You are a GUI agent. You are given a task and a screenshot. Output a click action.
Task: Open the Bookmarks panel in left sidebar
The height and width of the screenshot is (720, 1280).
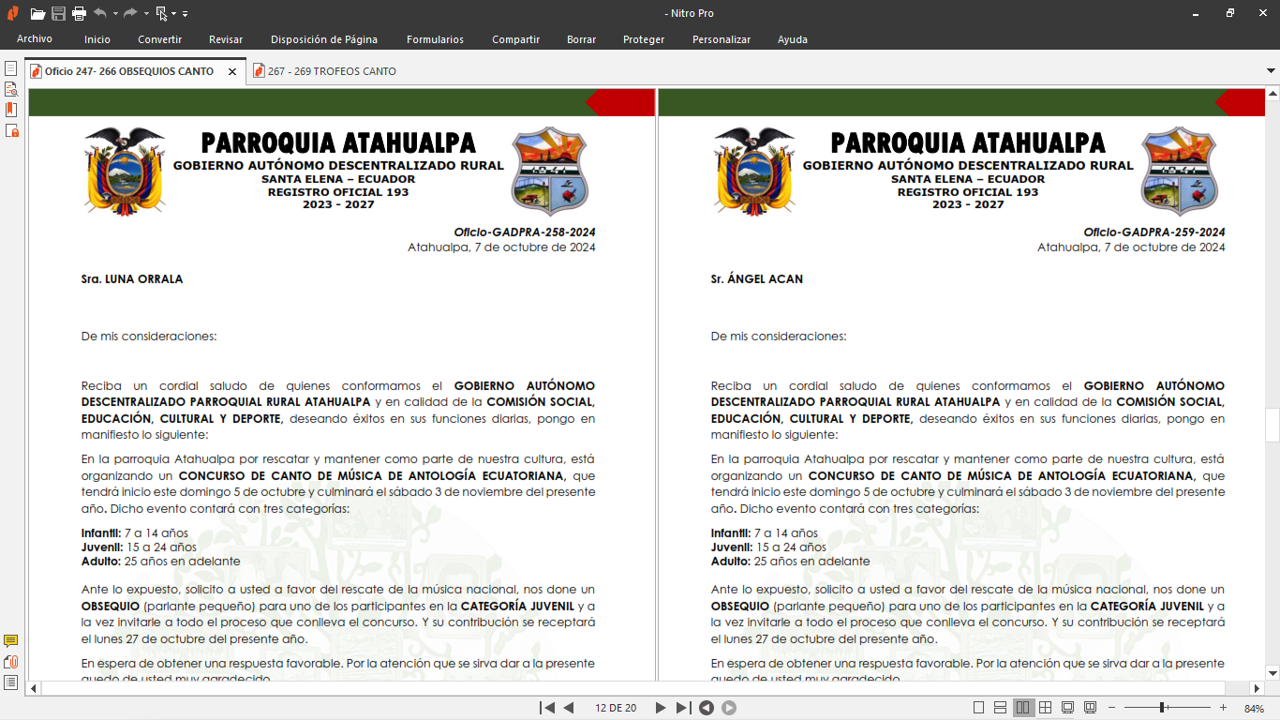click(x=11, y=110)
